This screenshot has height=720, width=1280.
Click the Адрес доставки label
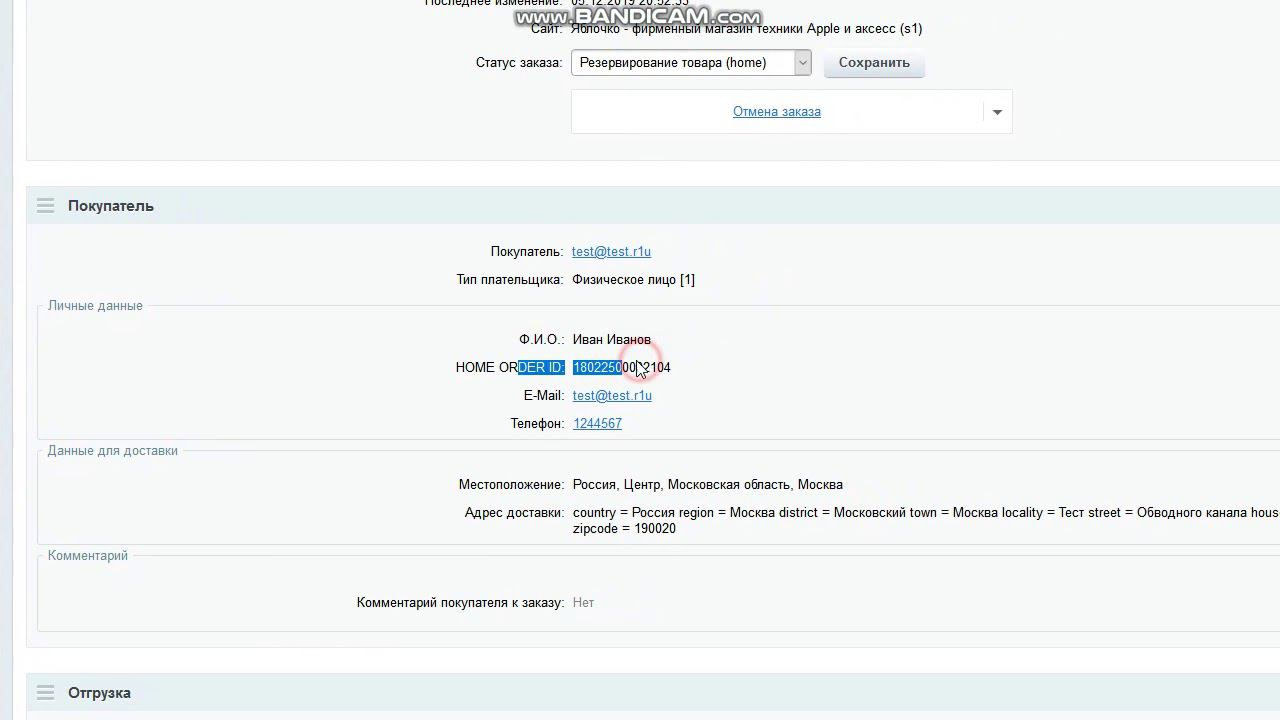coord(514,512)
